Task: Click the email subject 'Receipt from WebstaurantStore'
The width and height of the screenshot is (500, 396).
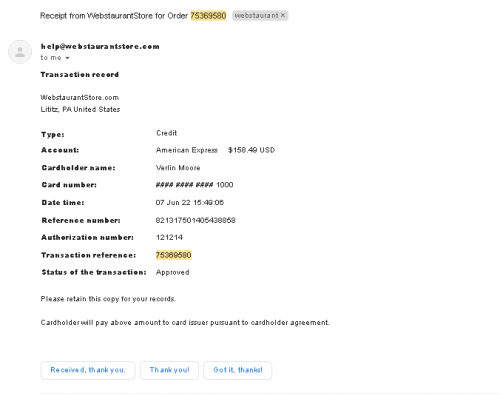Action: click(x=114, y=16)
